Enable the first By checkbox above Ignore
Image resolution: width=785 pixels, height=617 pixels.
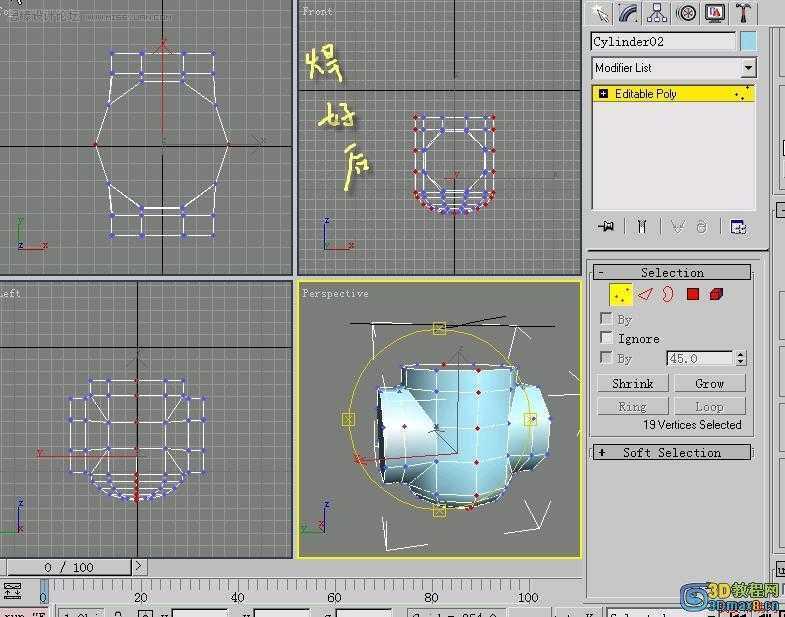coord(606,319)
